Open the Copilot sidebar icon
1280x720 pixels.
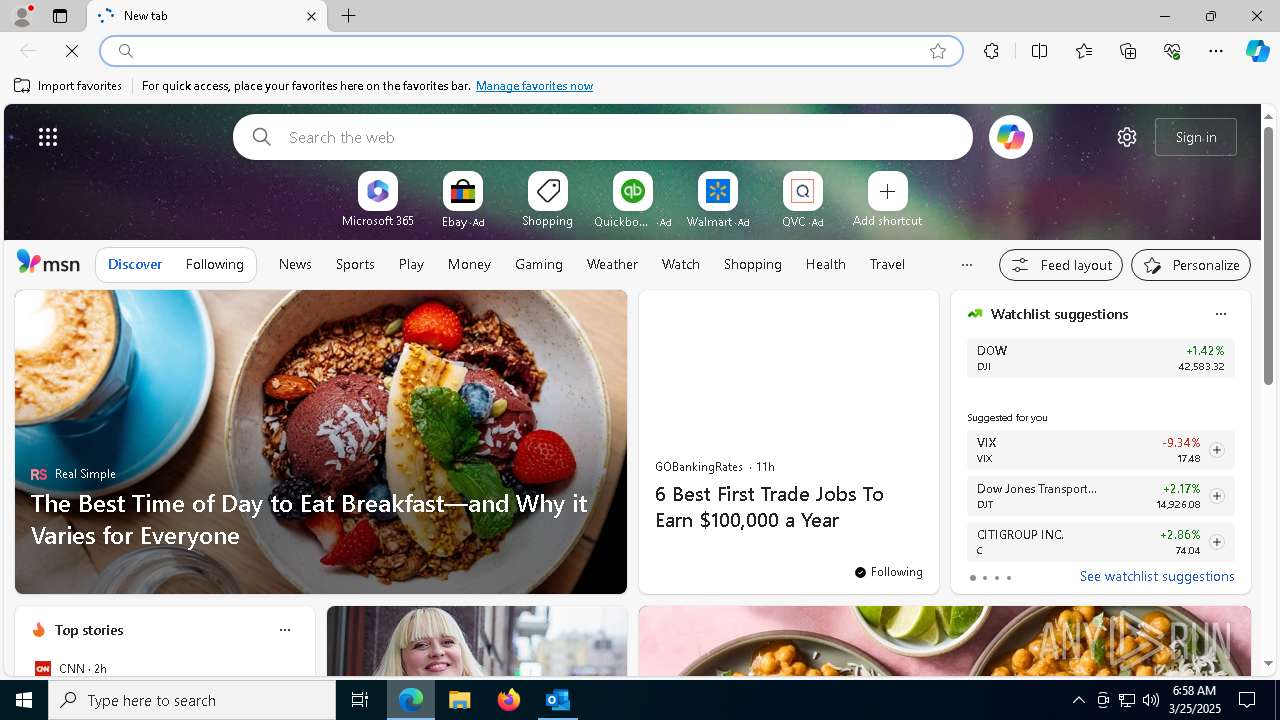click(x=1257, y=51)
